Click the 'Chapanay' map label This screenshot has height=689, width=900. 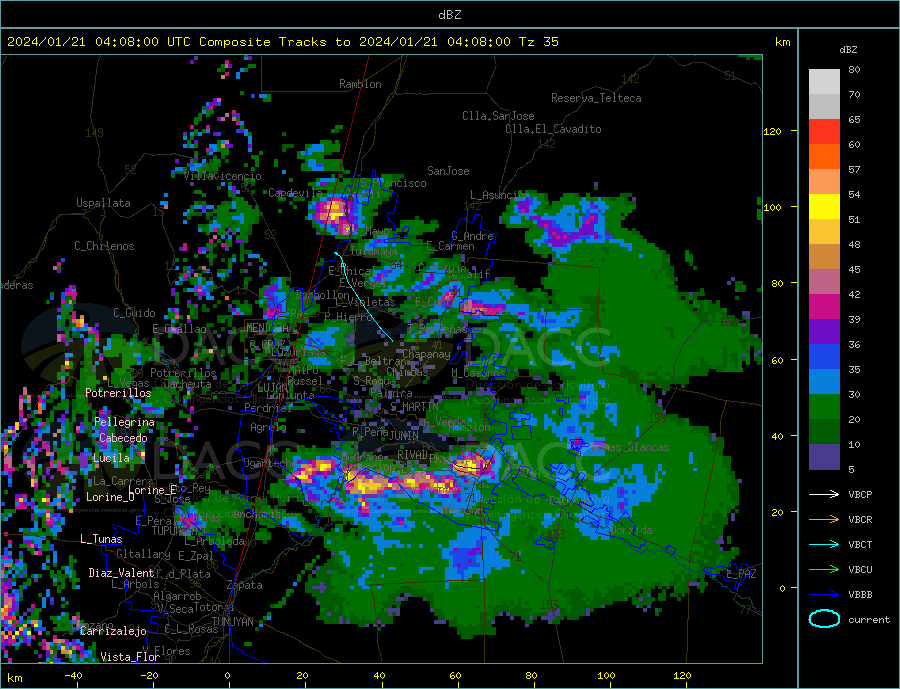pos(426,354)
